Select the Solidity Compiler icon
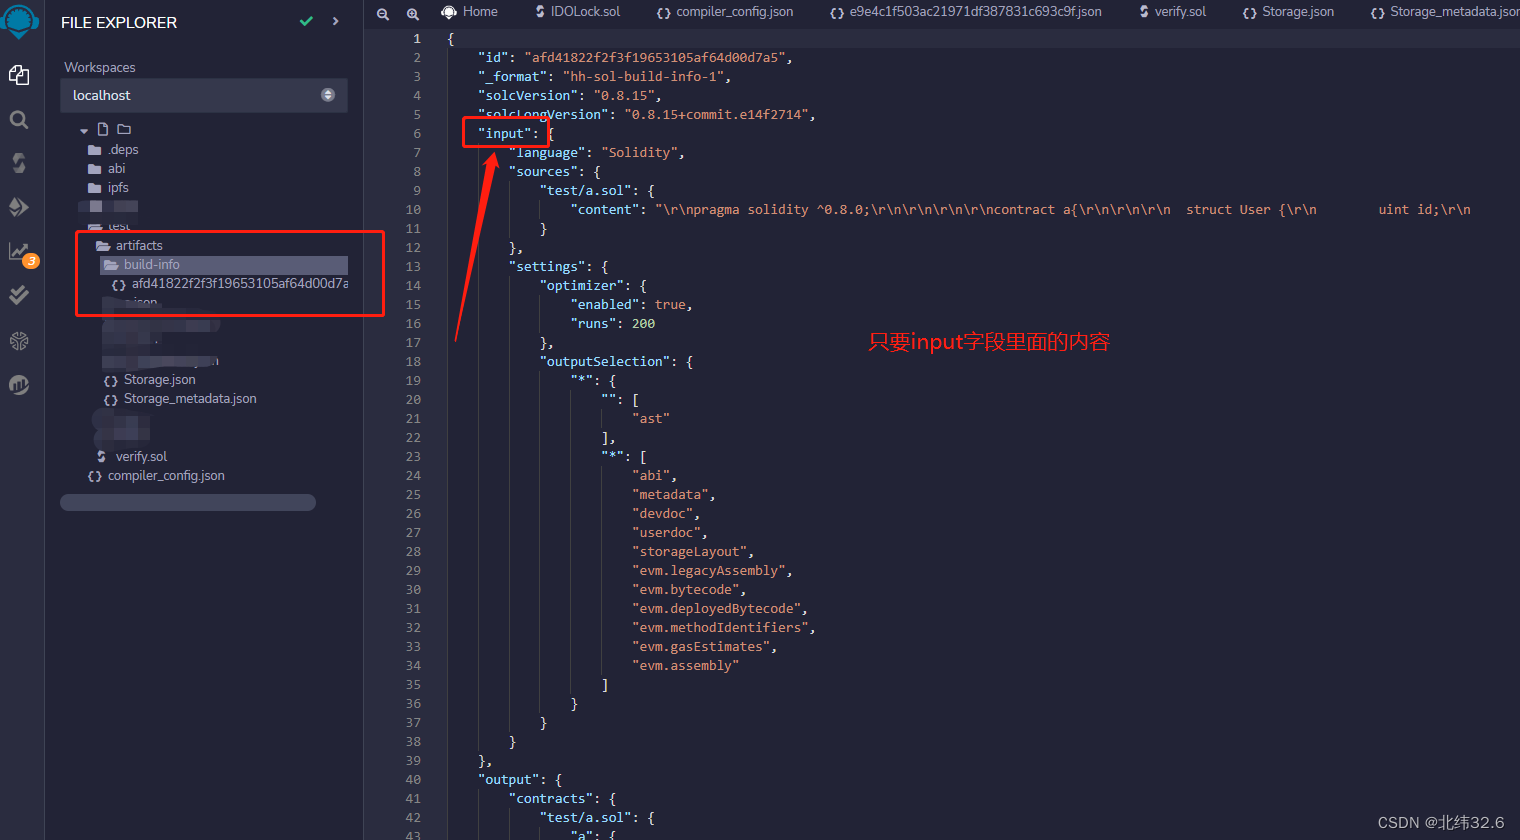This screenshot has height=840, width=1520. (18, 162)
